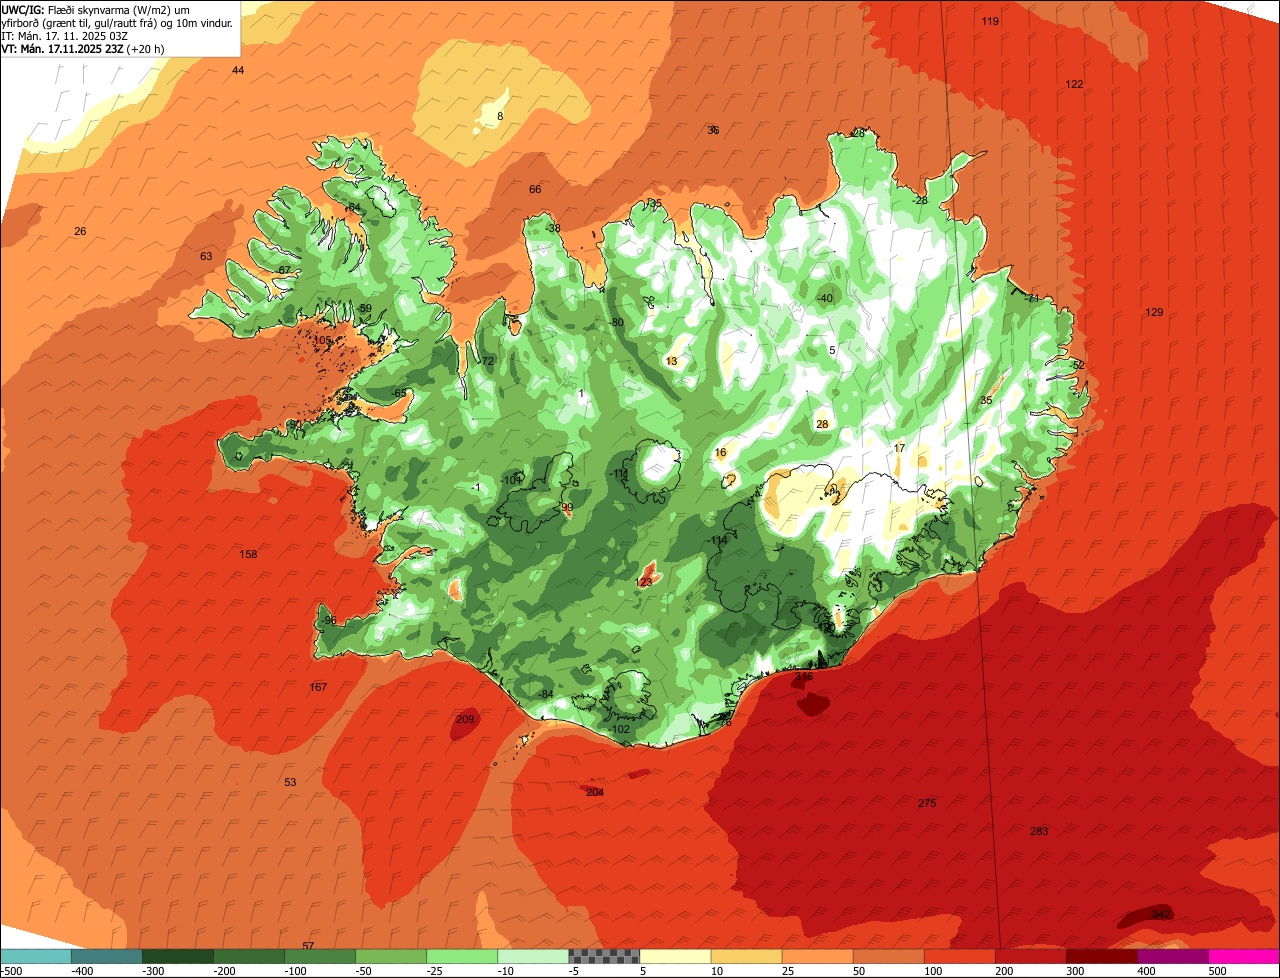Viewport: 1280px width, 978px height.
Task: Click the map value 13
Action: tap(672, 361)
